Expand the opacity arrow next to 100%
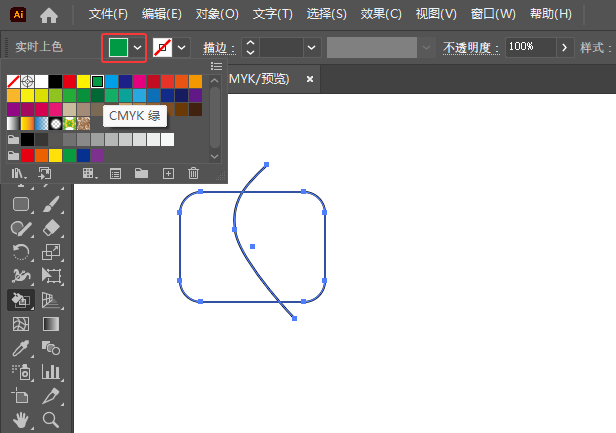 point(565,48)
